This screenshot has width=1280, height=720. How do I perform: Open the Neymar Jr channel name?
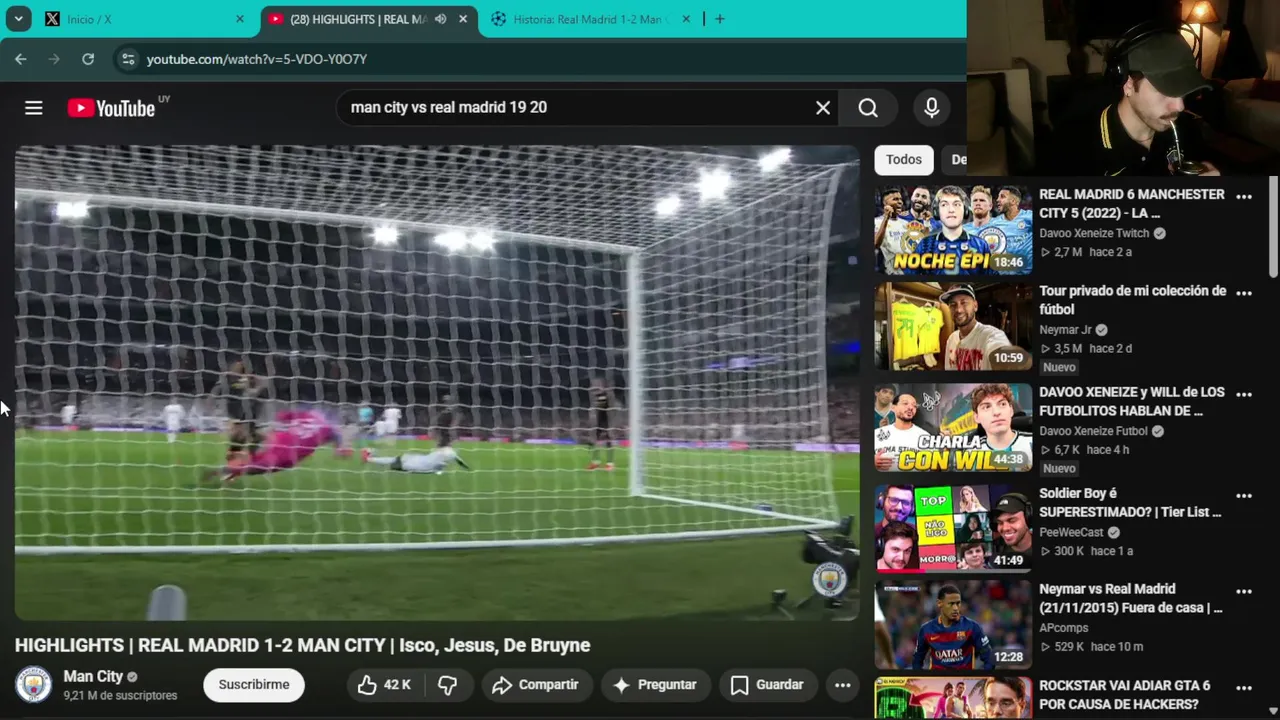click(x=1065, y=330)
